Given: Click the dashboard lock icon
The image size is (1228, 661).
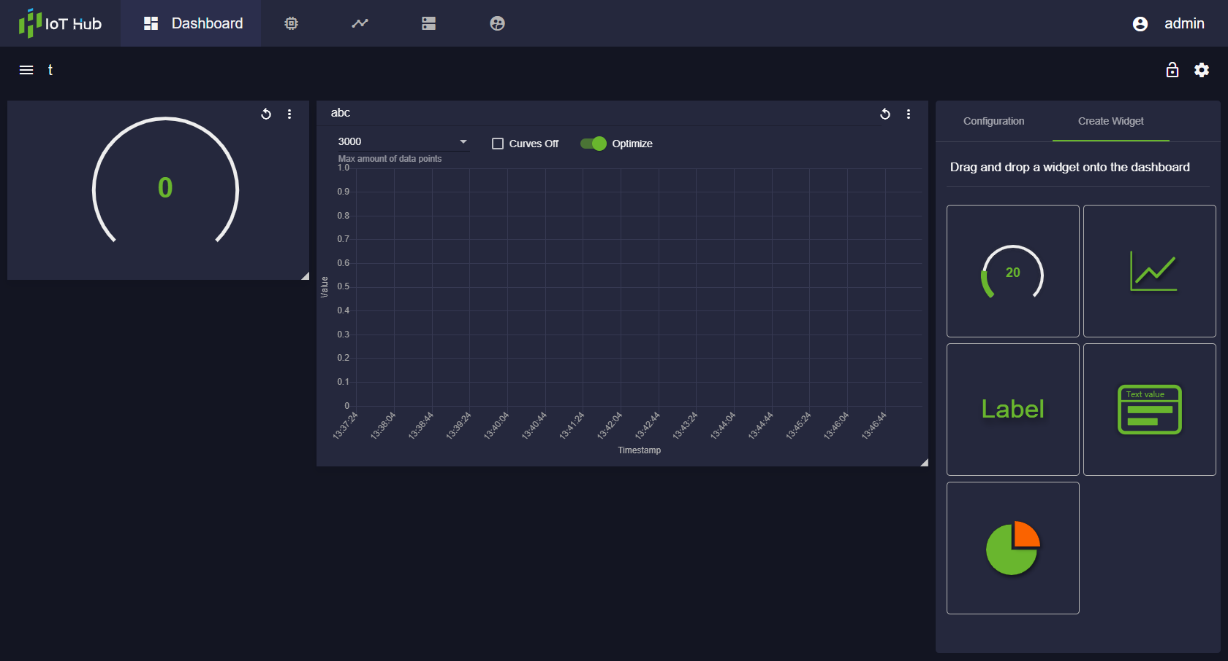Looking at the screenshot, I should tap(1172, 70).
